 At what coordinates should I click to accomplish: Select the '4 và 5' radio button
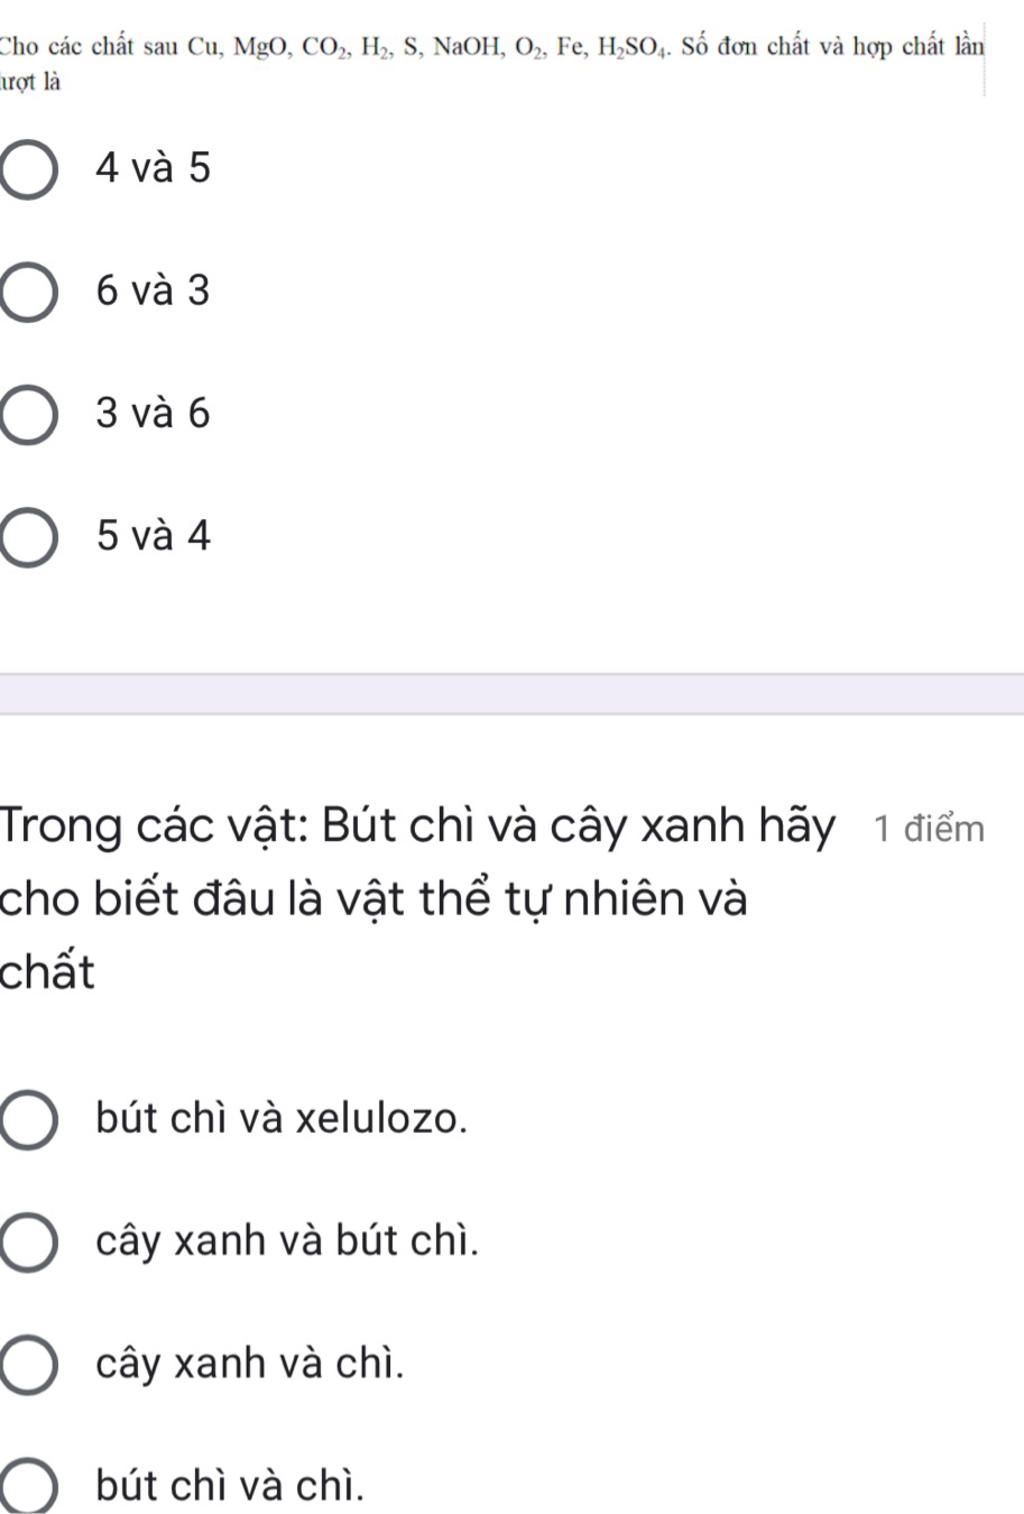point(27,169)
